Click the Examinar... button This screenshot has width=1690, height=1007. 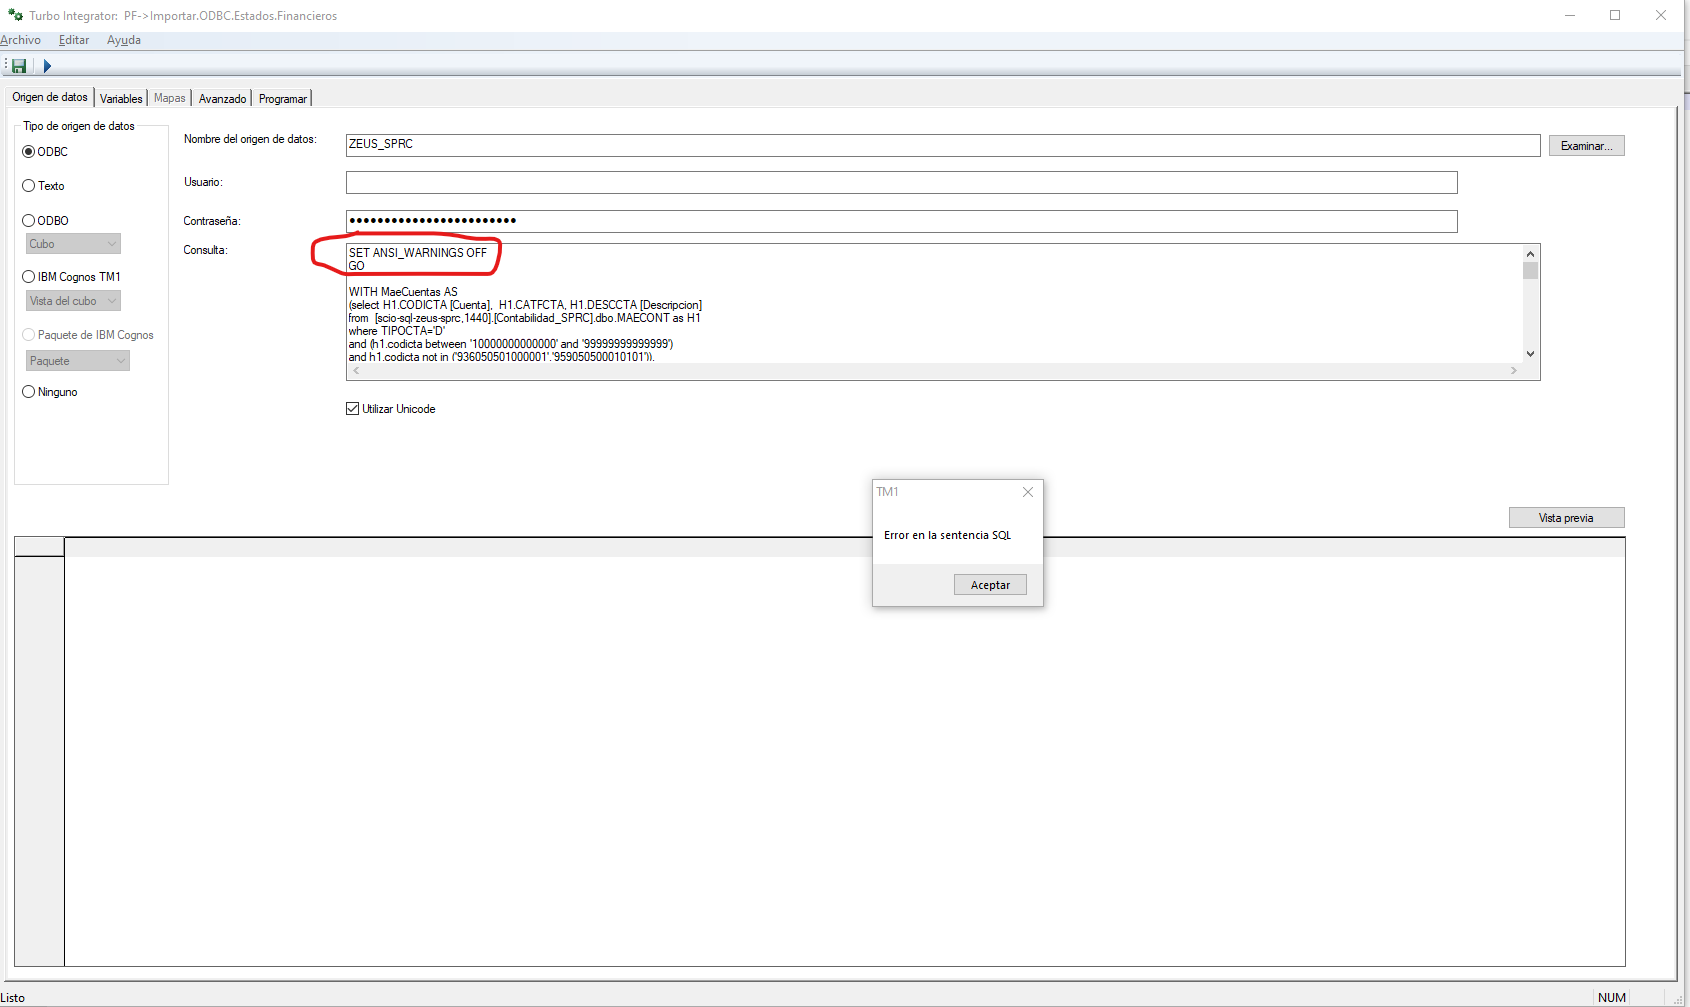point(1587,146)
